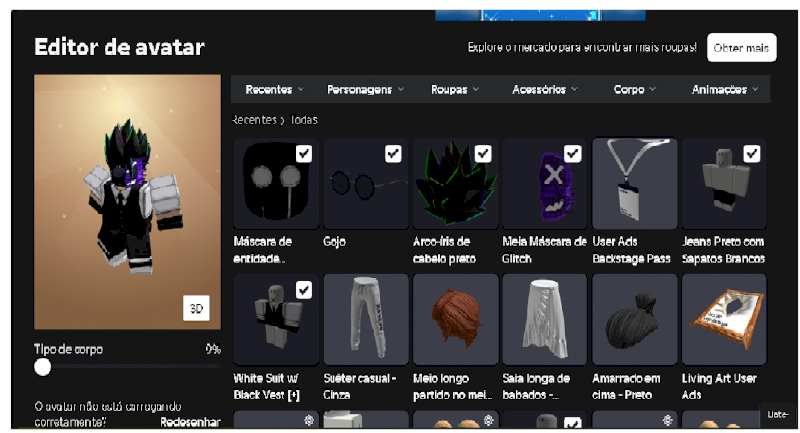Viewport: 800px width, 433px height.
Task: Click the Meia Máscara de Glitch name
Action: click(544, 250)
